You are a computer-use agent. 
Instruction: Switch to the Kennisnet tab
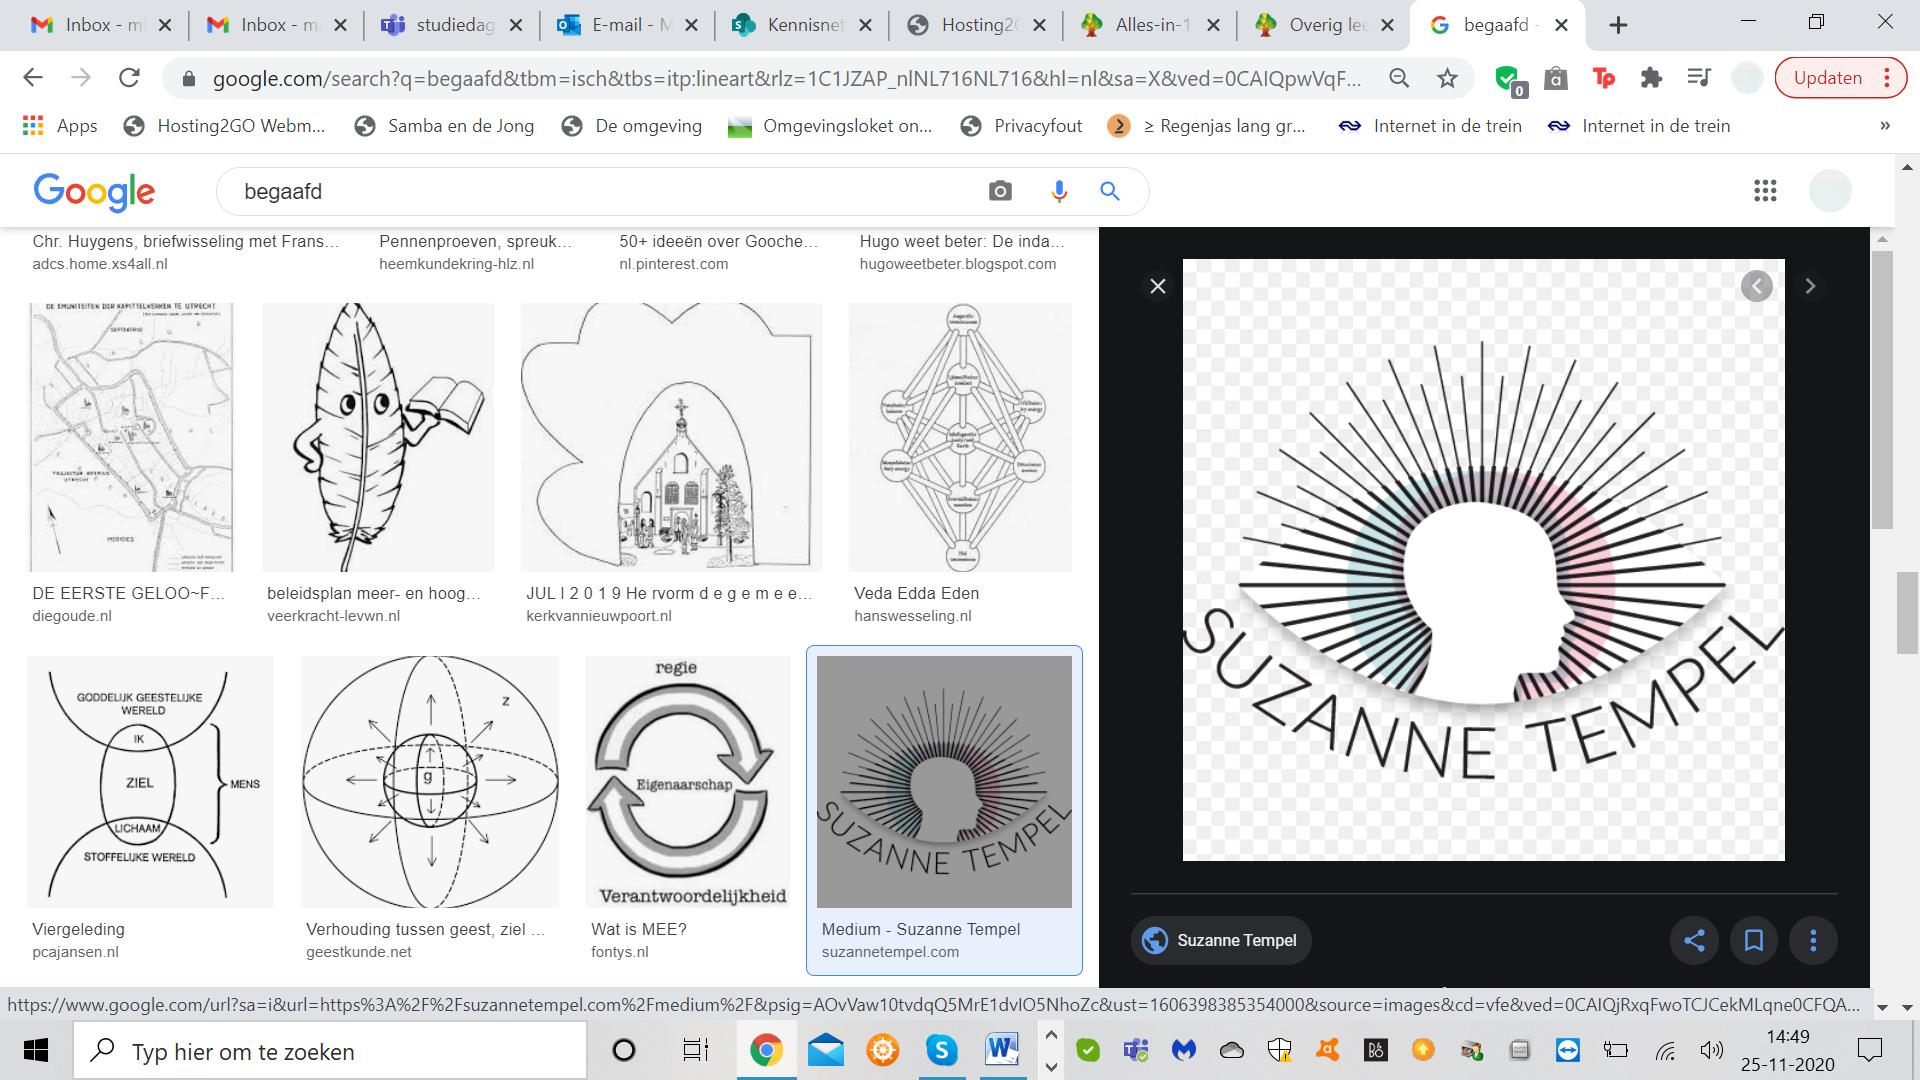(x=803, y=25)
